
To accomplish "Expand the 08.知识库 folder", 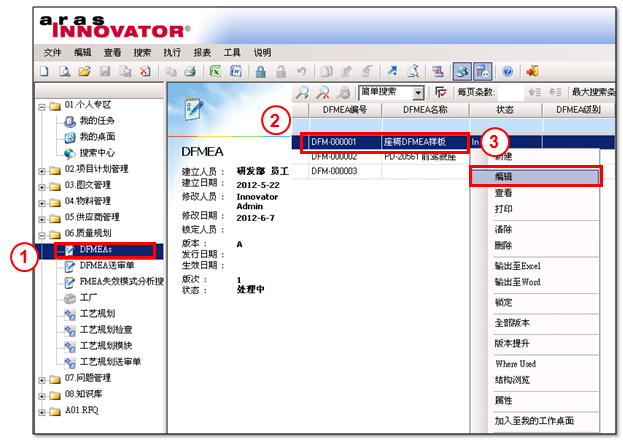I will (x=42, y=396).
